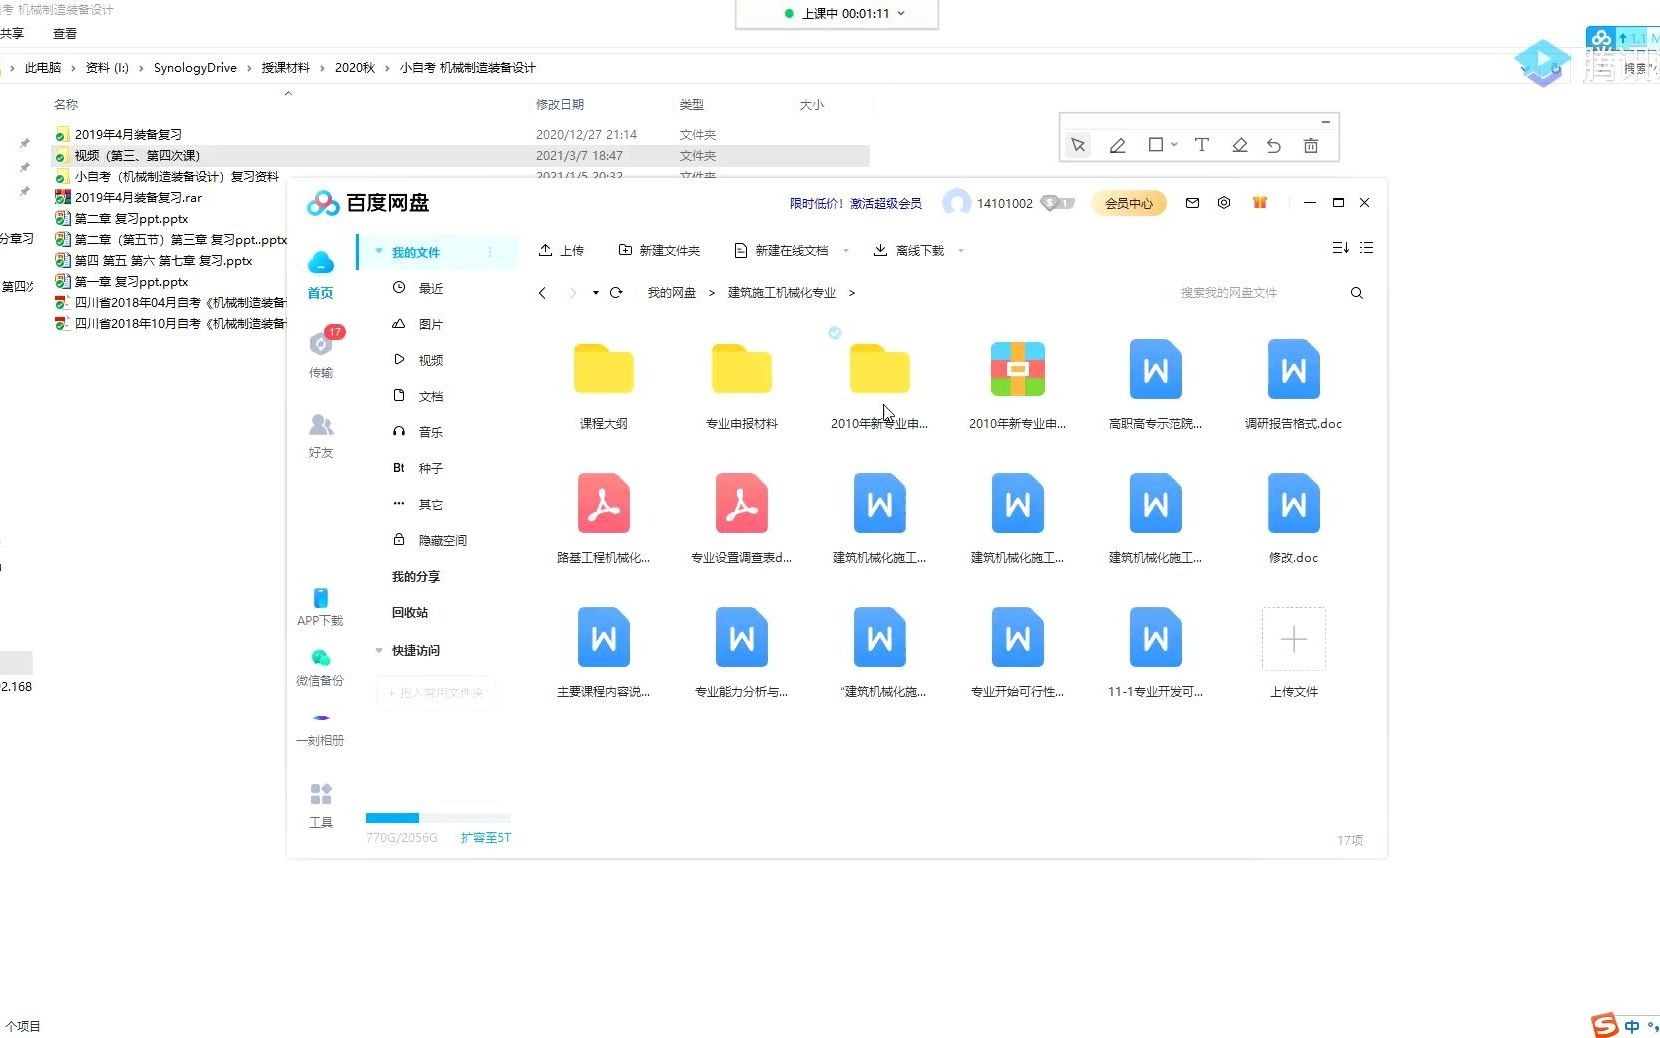Click the orange gift icon in Baidu header

pos(1260,203)
